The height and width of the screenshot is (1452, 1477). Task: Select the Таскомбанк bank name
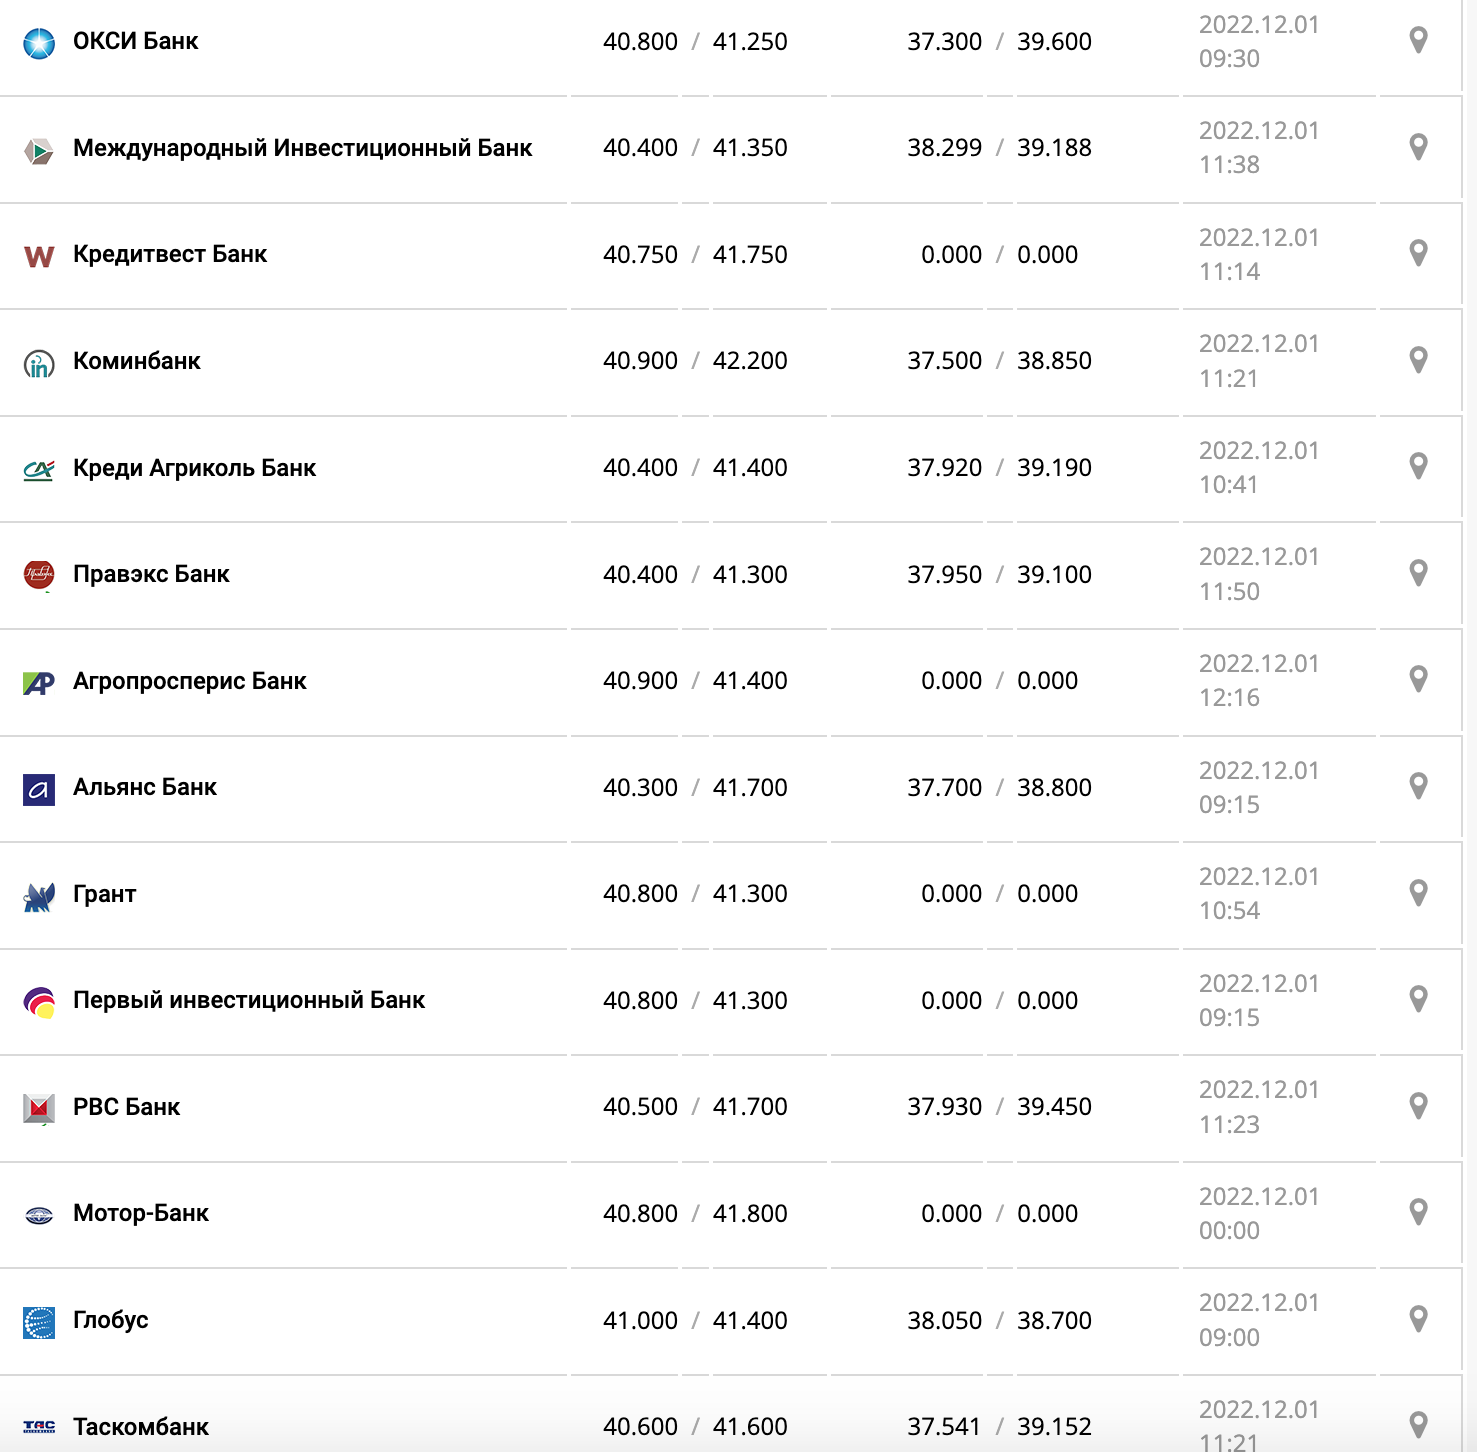(x=141, y=1427)
